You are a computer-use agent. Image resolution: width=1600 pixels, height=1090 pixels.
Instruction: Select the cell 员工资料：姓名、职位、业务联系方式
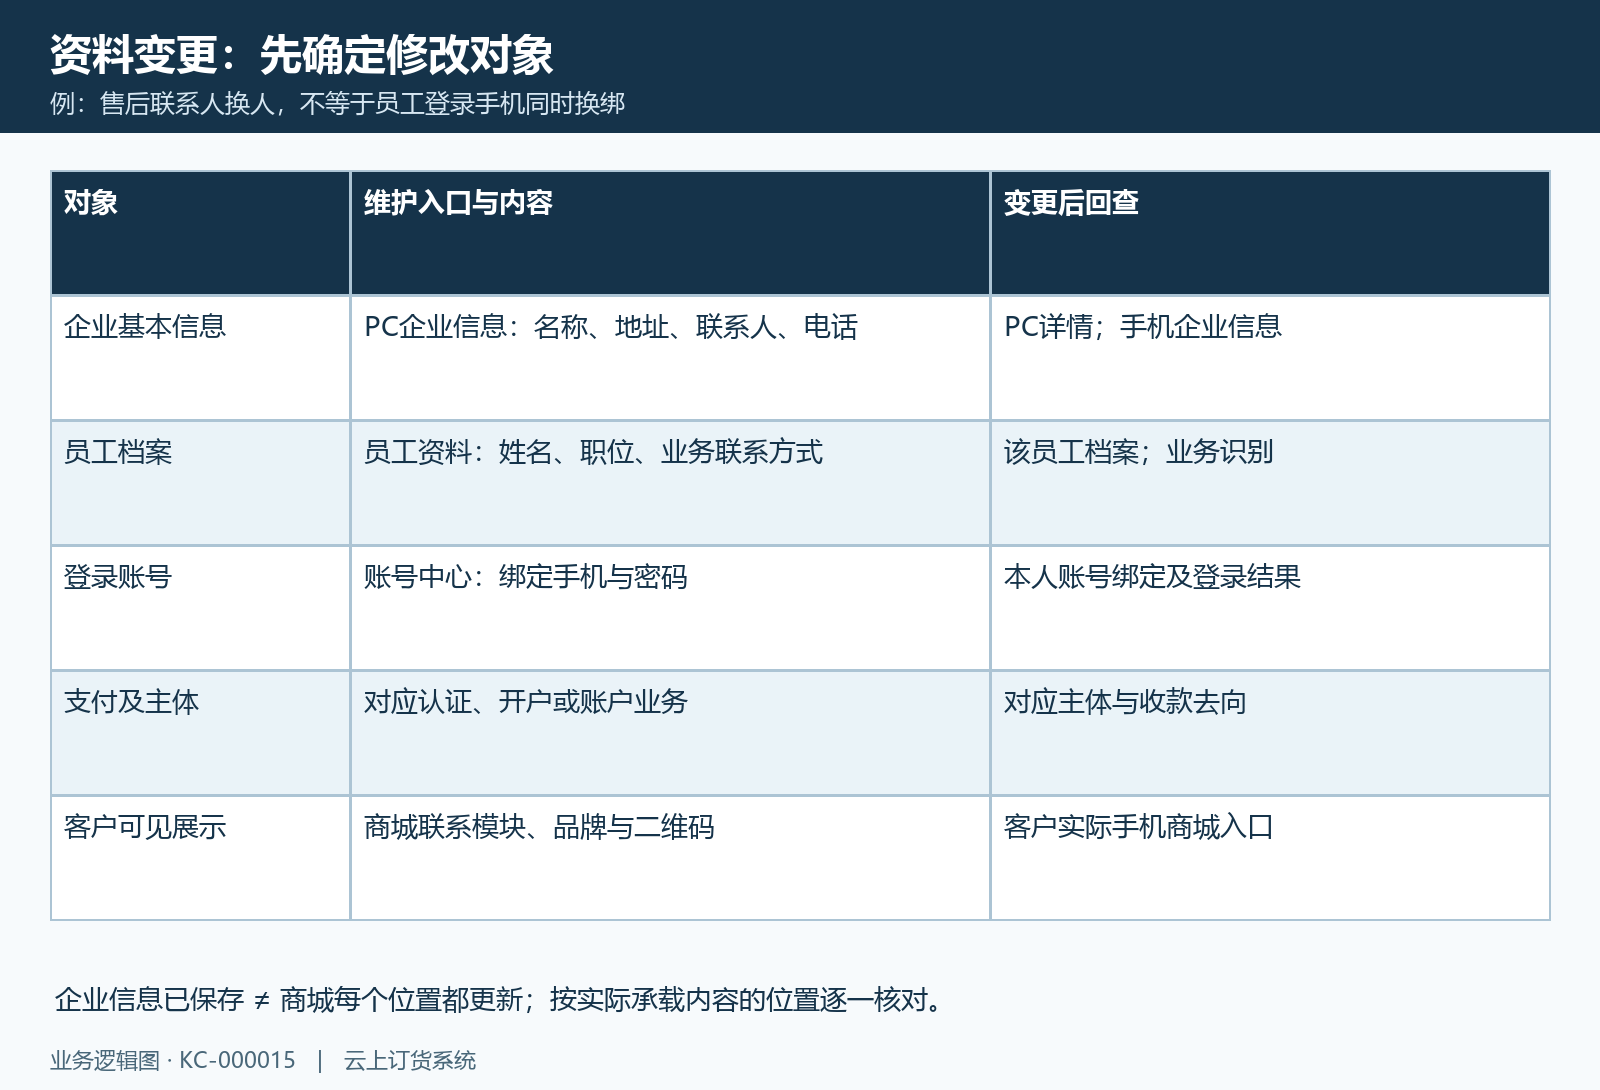coord(670,483)
